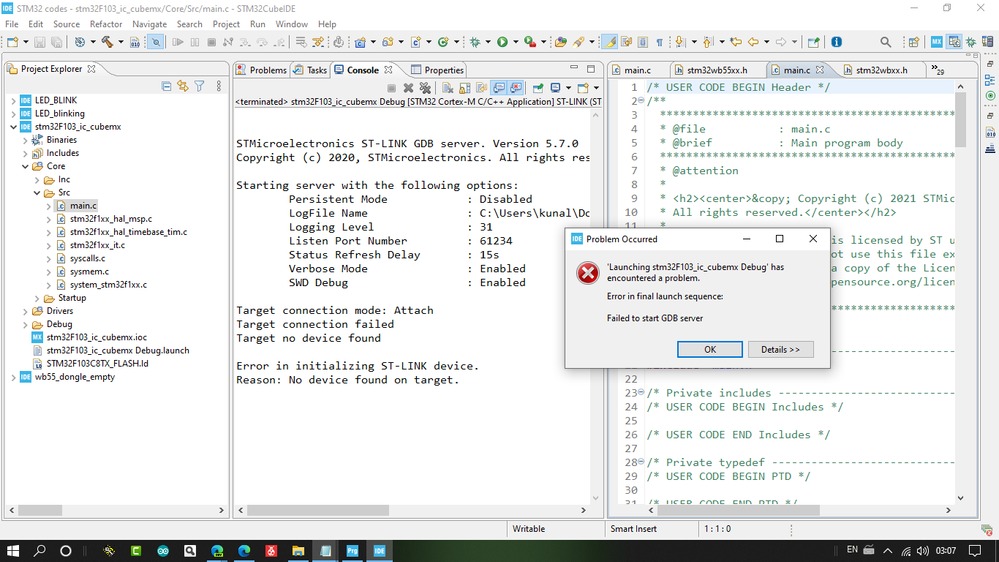999x562 pixels.
Task: Select stm32f1xx_it.c in Project Explorer
Action: tap(97, 245)
